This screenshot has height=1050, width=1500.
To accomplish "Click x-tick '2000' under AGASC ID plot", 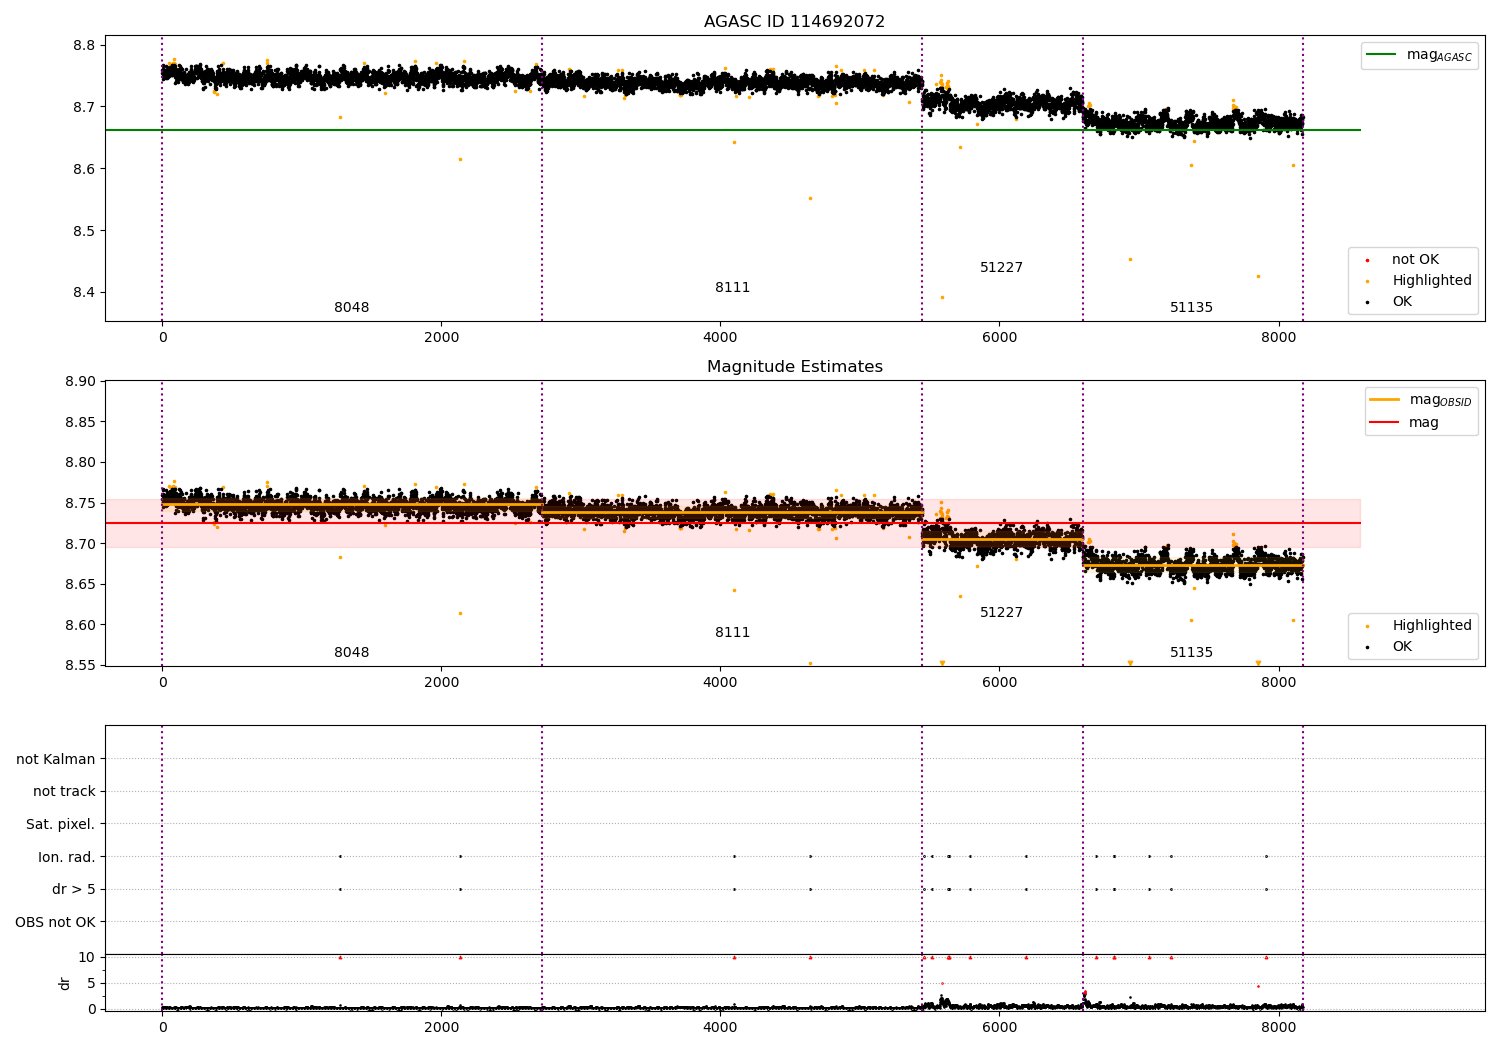I will (x=441, y=337).
